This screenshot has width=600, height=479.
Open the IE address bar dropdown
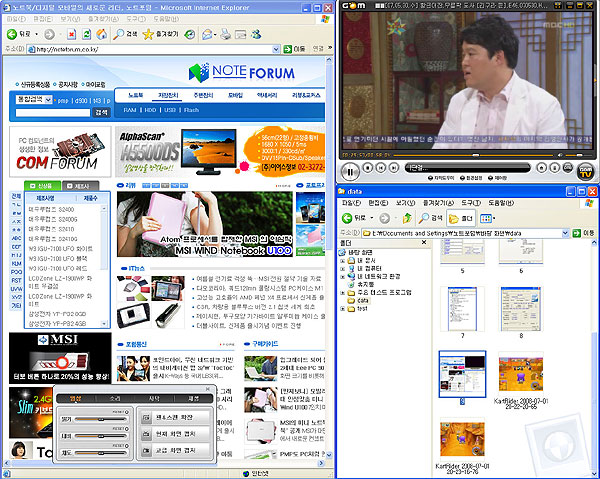[x=276, y=49]
